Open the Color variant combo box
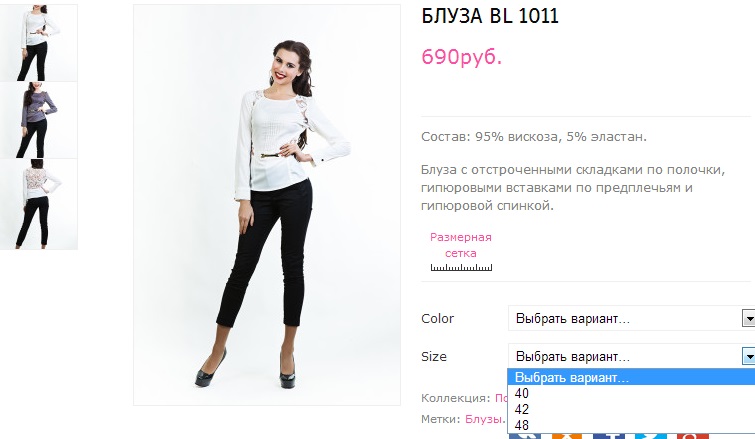The image size is (755, 439). click(631, 318)
